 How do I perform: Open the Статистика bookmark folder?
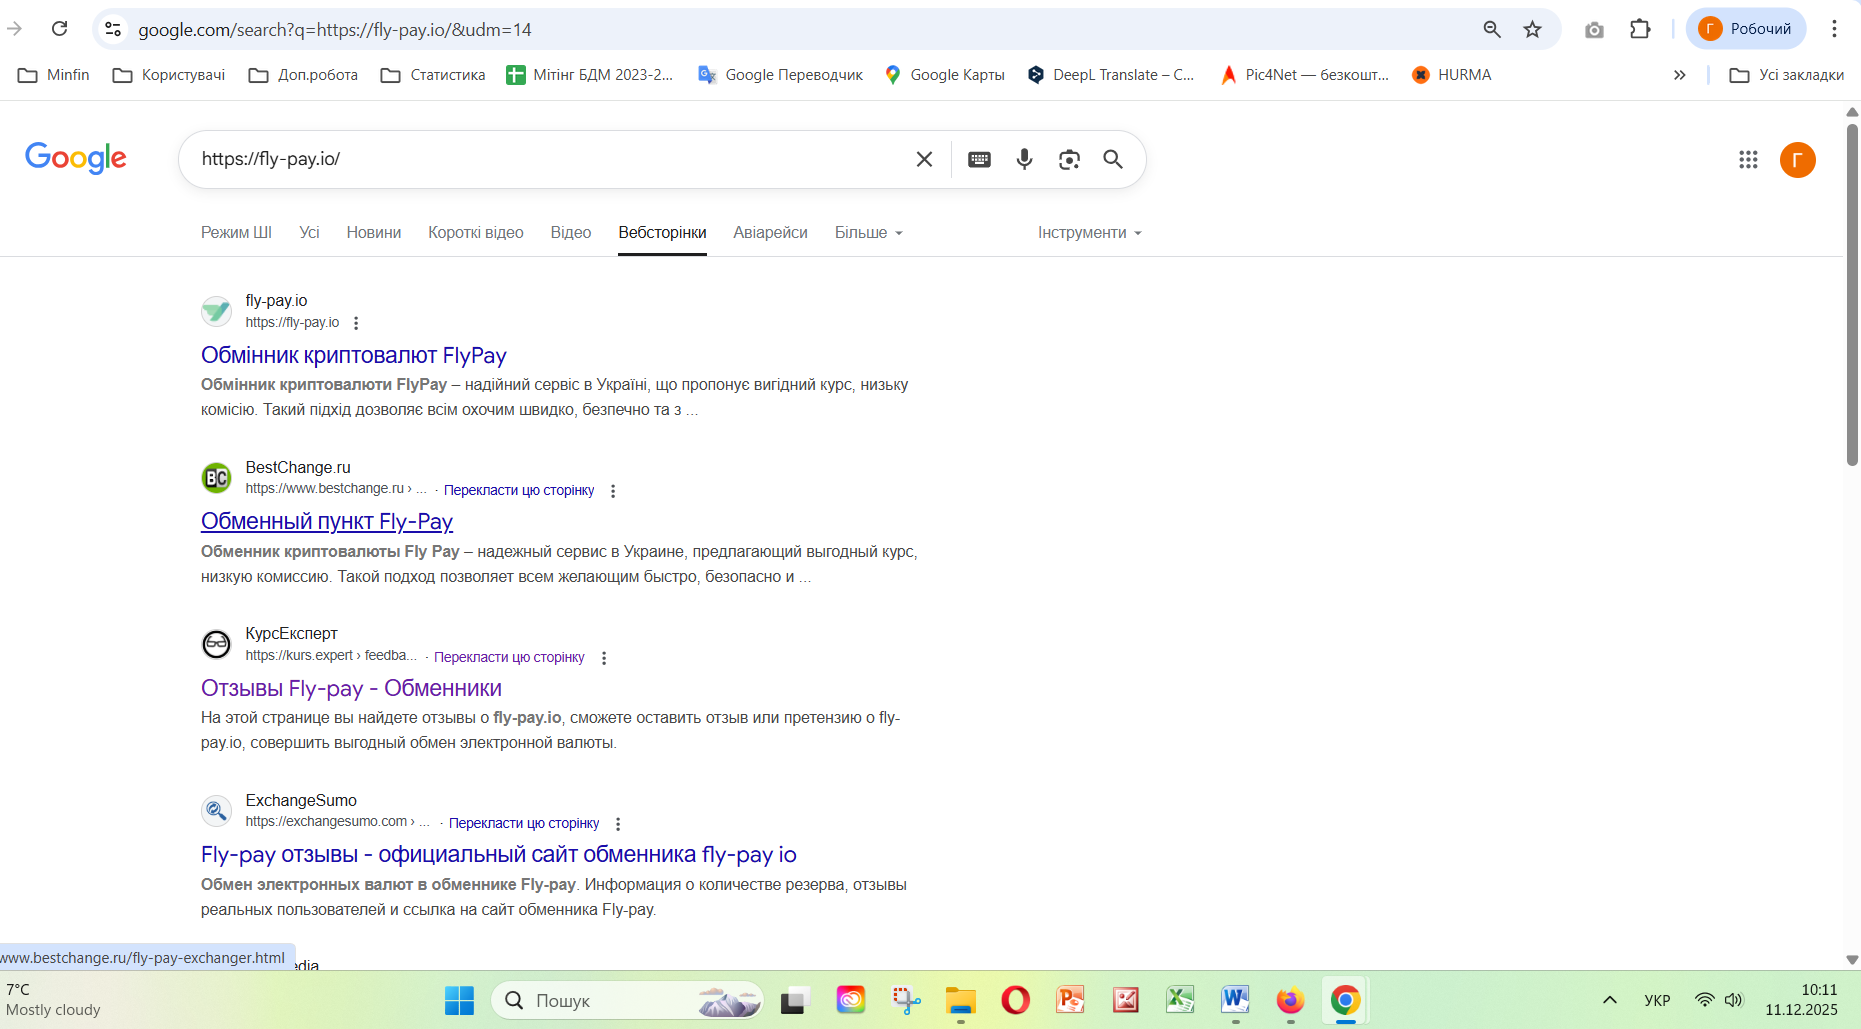point(433,75)
